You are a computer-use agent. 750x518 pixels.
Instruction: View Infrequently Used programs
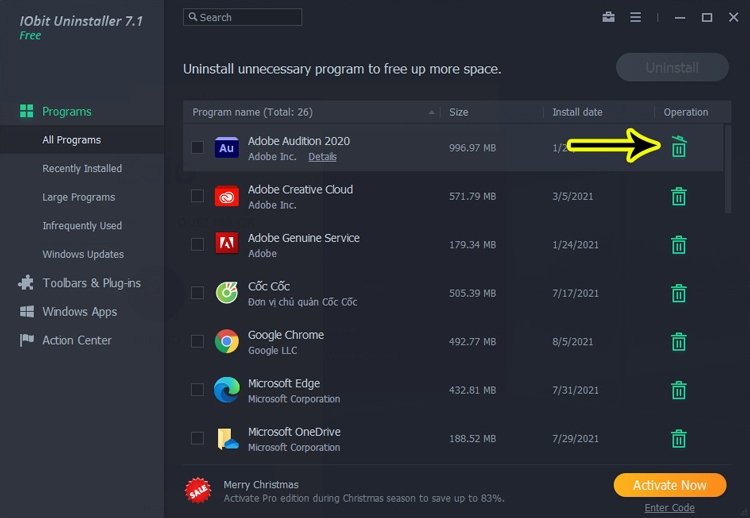coord(82,226)
